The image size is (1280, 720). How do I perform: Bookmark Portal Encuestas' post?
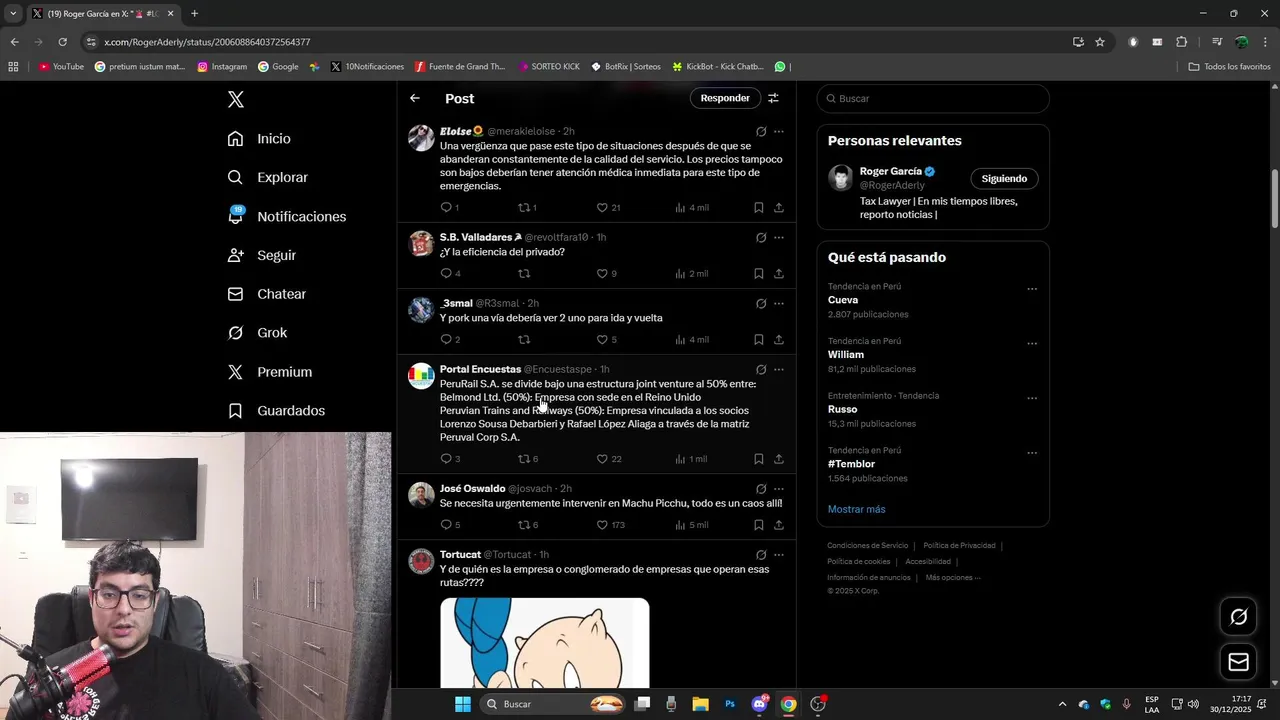[x=759, y=459]
